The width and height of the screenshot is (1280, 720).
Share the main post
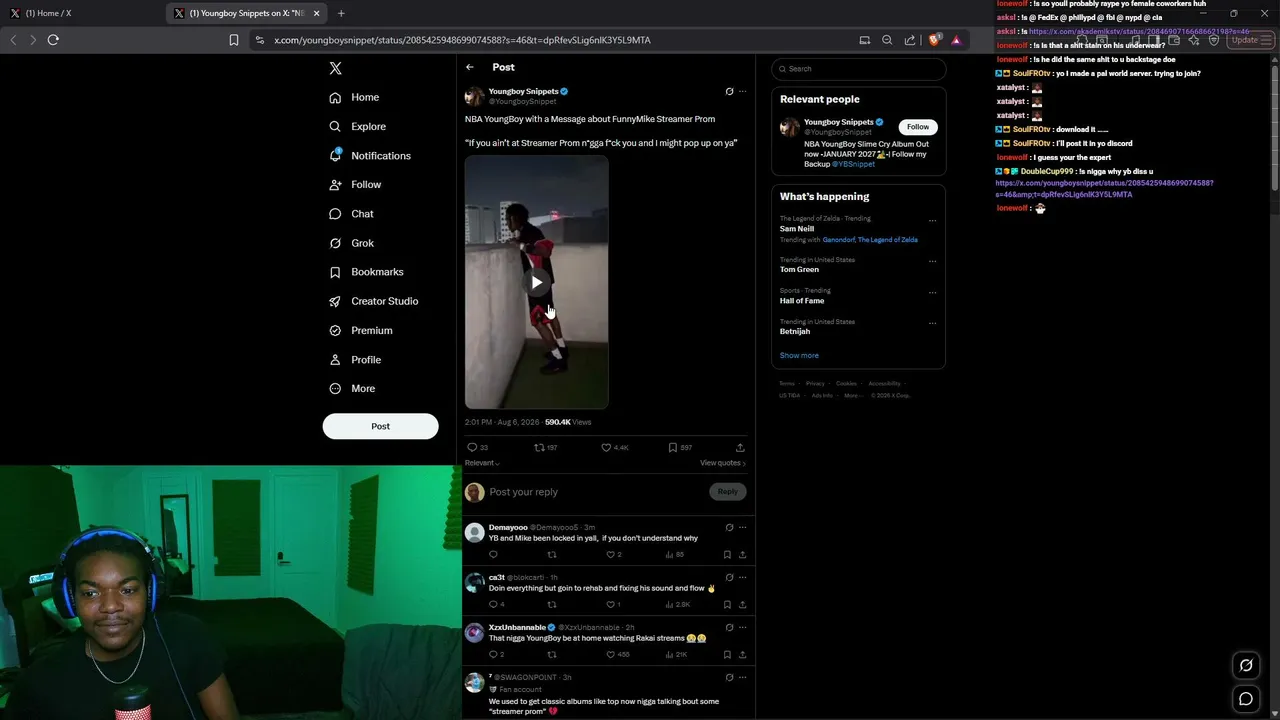[740, 447]
